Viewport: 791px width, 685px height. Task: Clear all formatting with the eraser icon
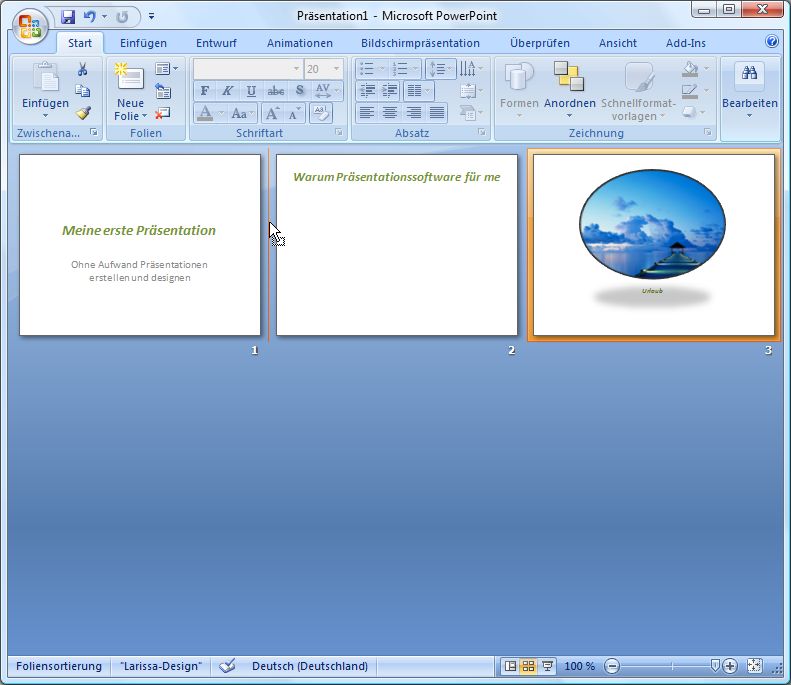coord(320,113)
